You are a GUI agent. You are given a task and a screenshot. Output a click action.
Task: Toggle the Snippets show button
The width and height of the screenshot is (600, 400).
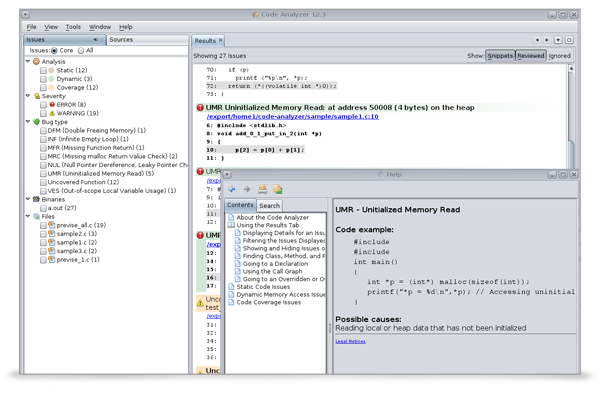coord(500,56)
